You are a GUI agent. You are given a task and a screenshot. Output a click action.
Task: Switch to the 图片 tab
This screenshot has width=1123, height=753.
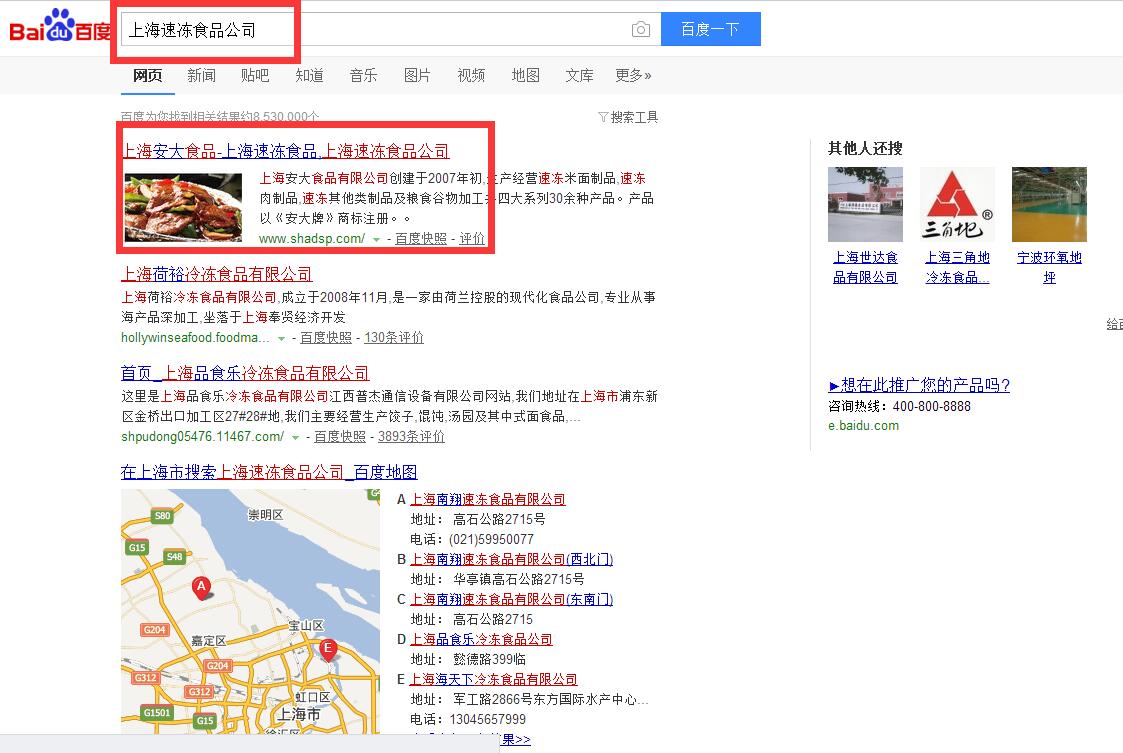pos(417,75)
